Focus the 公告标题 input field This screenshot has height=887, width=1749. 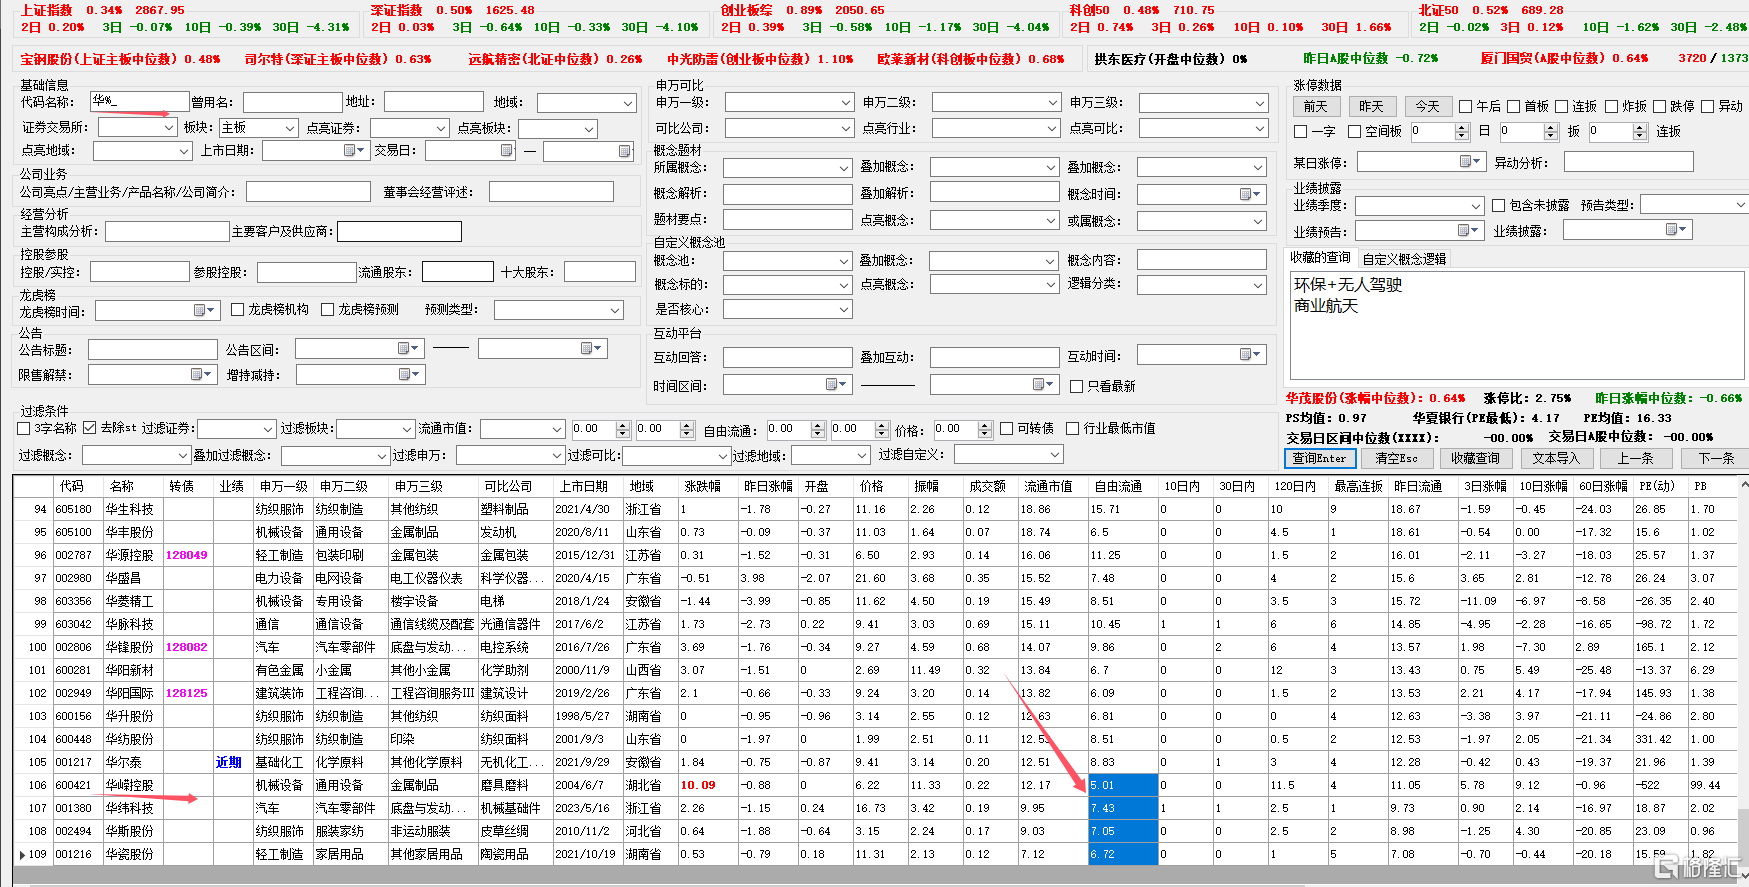[152, 349]
